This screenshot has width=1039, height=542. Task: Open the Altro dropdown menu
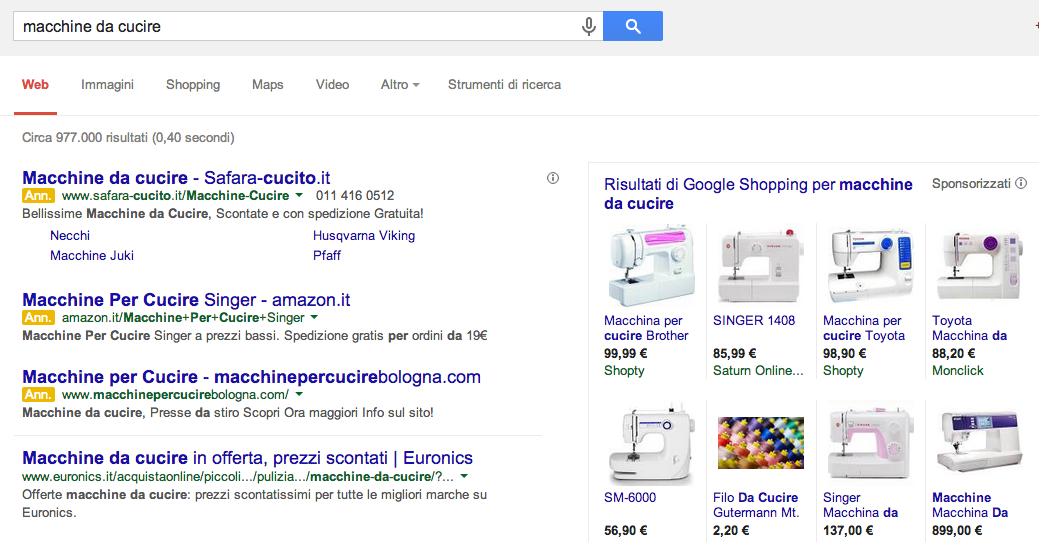[x=400, y=85]
